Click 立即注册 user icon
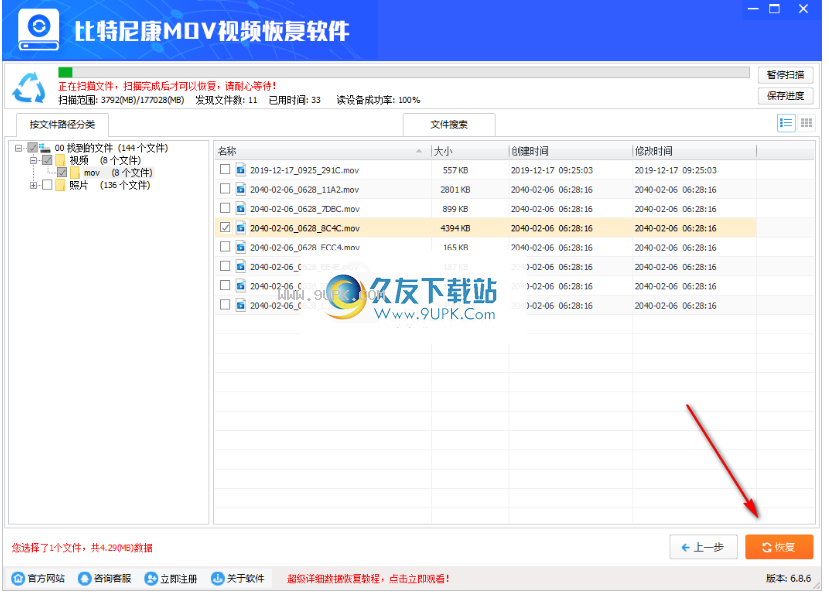Viewport: 829px width, 595px height. [151, 578]
